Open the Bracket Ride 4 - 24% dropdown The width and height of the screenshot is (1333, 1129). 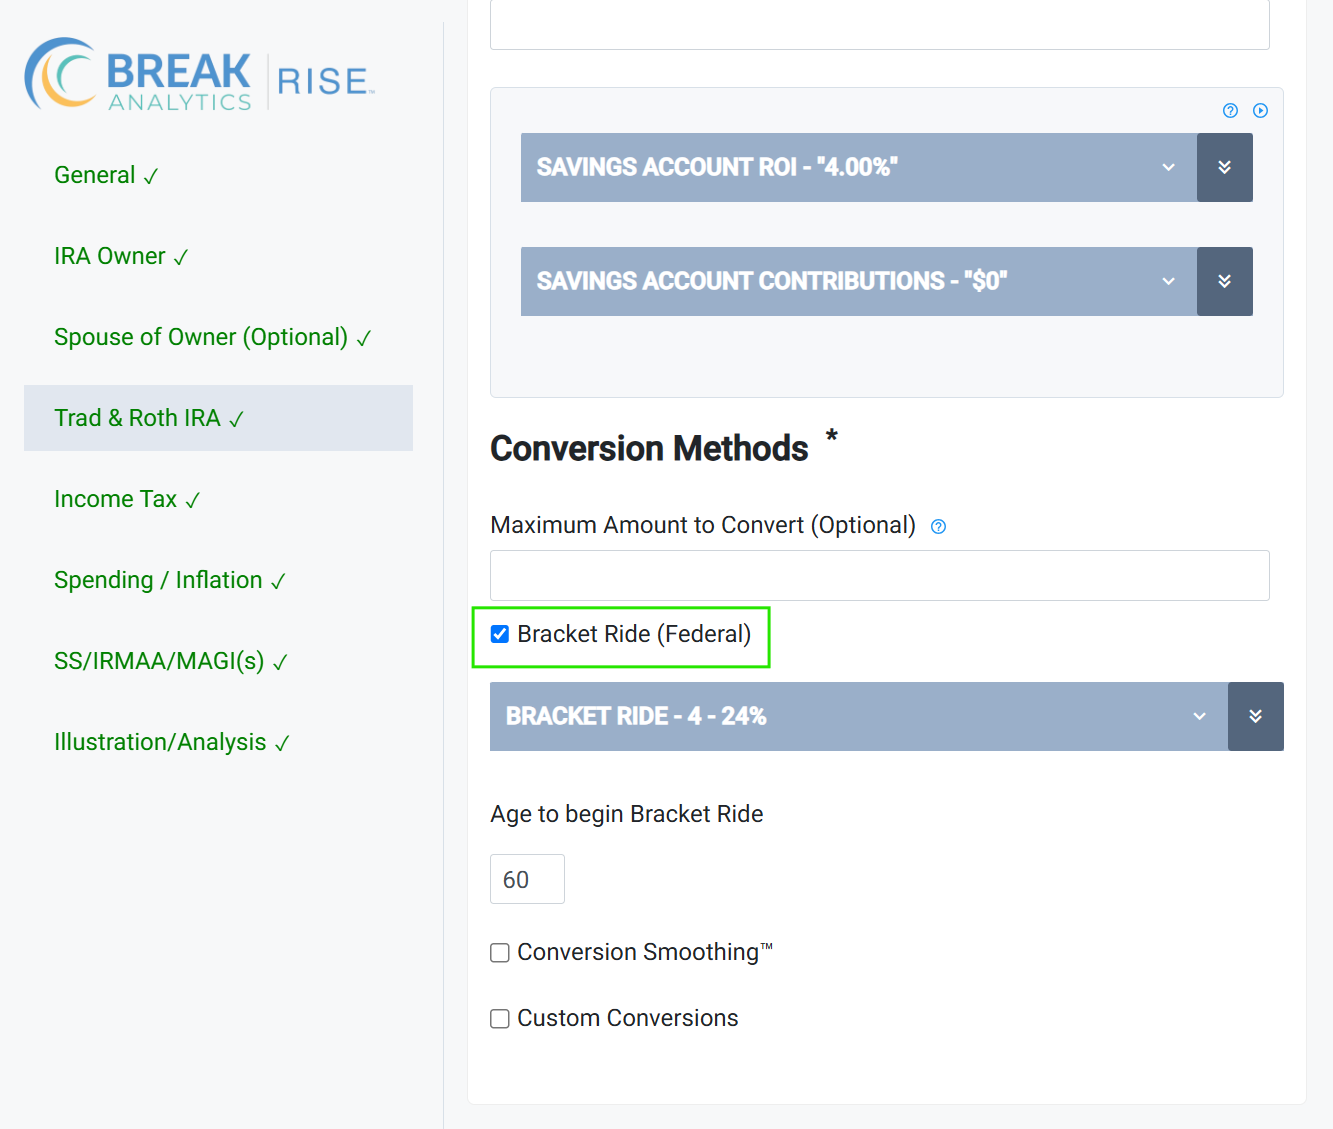[859, 717]
